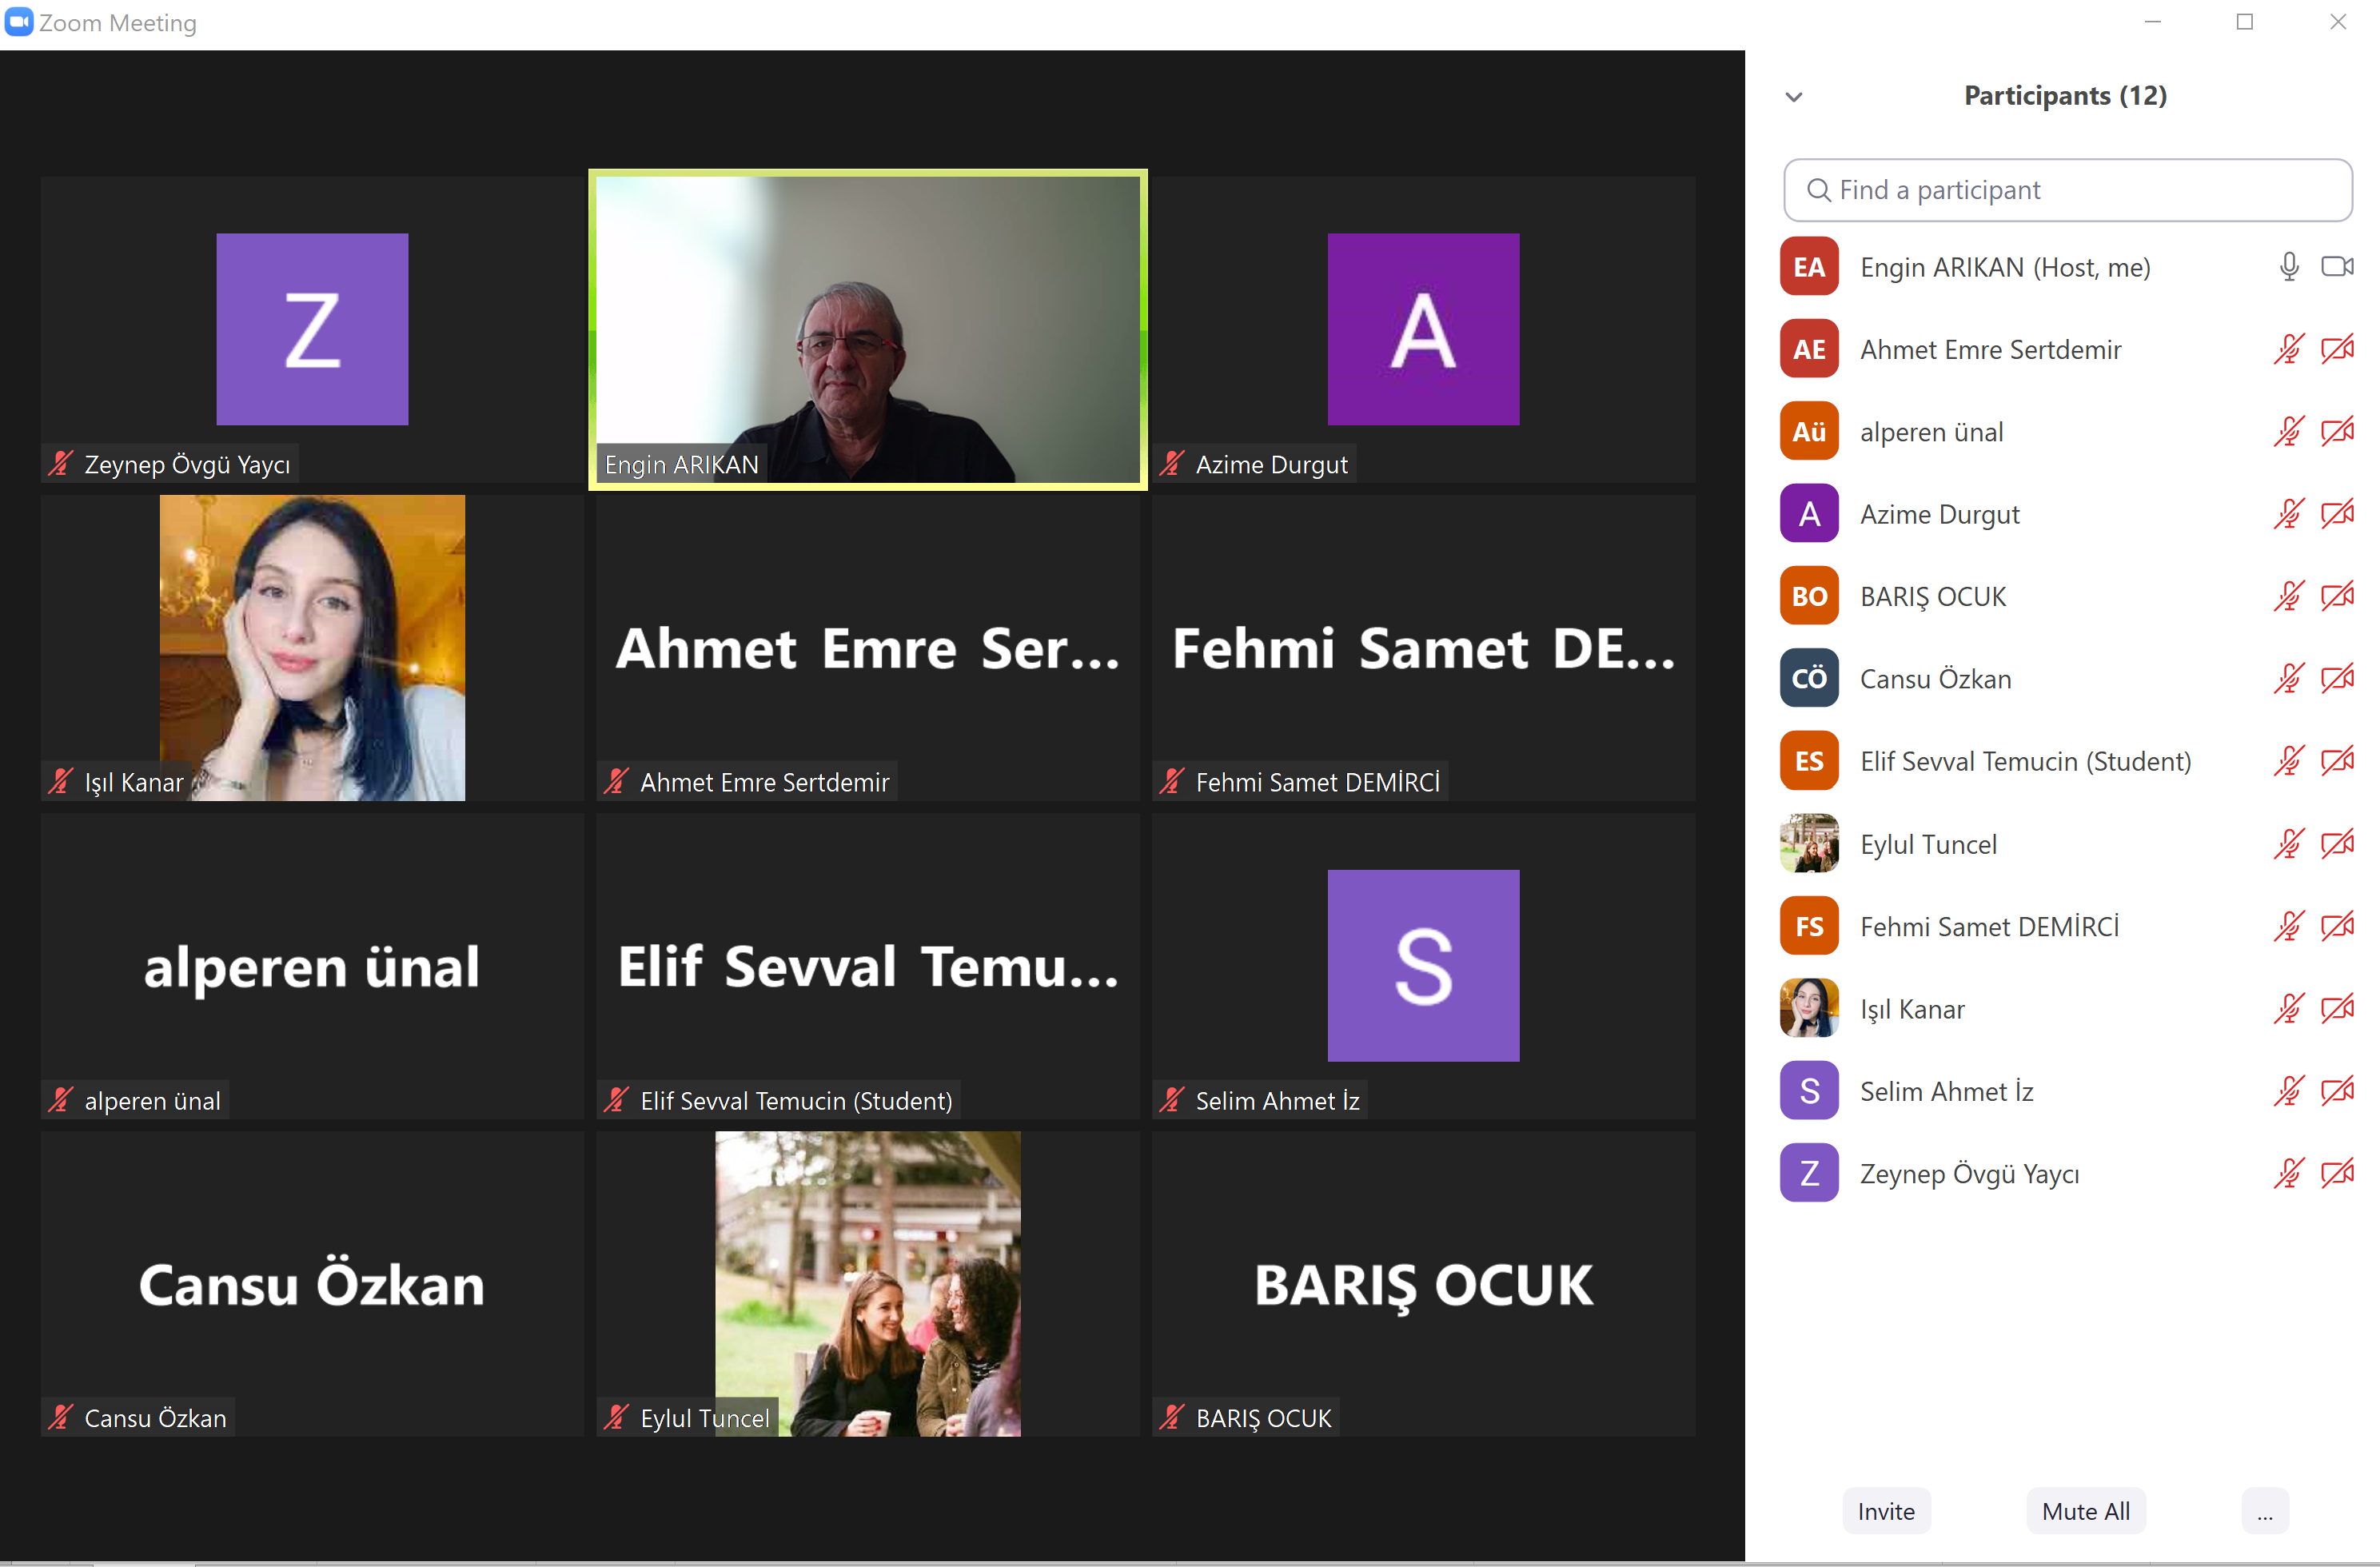Select participant name BARIŞ OCUK in list
Image resolution: width=2380 pixels, height=1567 pixels.
(1932, 597)
